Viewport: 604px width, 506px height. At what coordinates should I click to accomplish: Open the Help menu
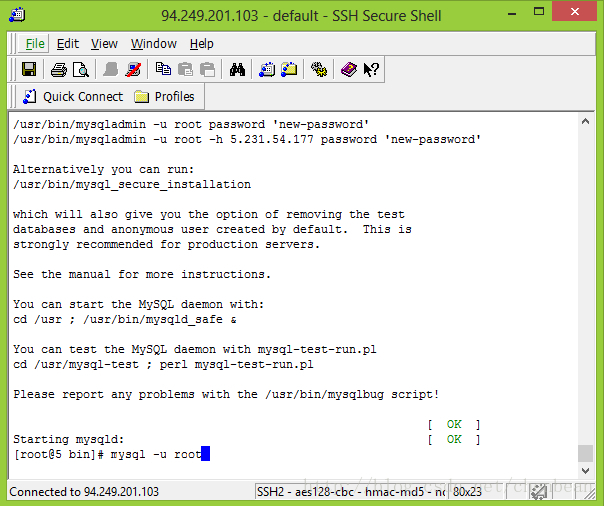pyautogui.click(x=201, y=44)
